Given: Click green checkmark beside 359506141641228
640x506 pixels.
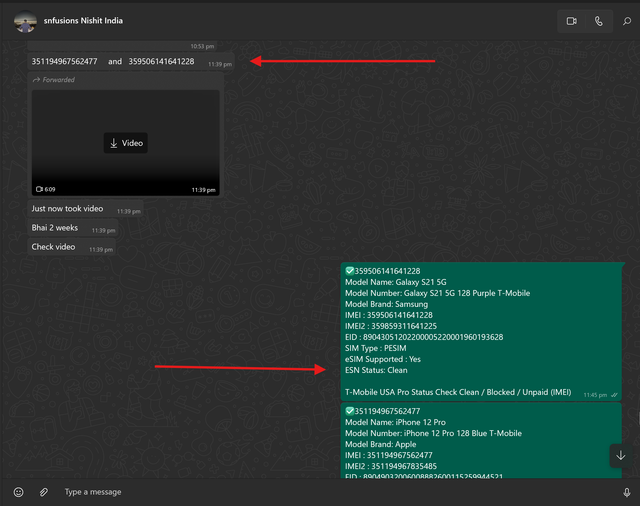Looking at the screenshot, I should pyautogui.click(x=350, y=271).
